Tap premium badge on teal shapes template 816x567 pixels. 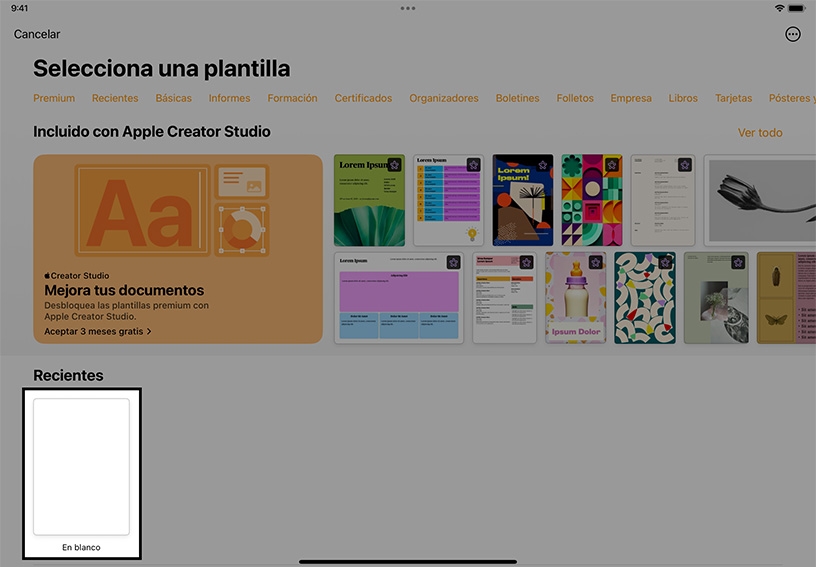[x=665, y=263]
